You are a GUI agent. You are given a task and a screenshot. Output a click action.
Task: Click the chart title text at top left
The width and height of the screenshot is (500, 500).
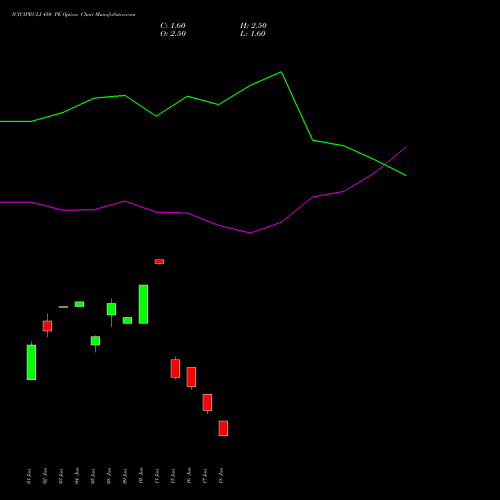click(73, 15)
